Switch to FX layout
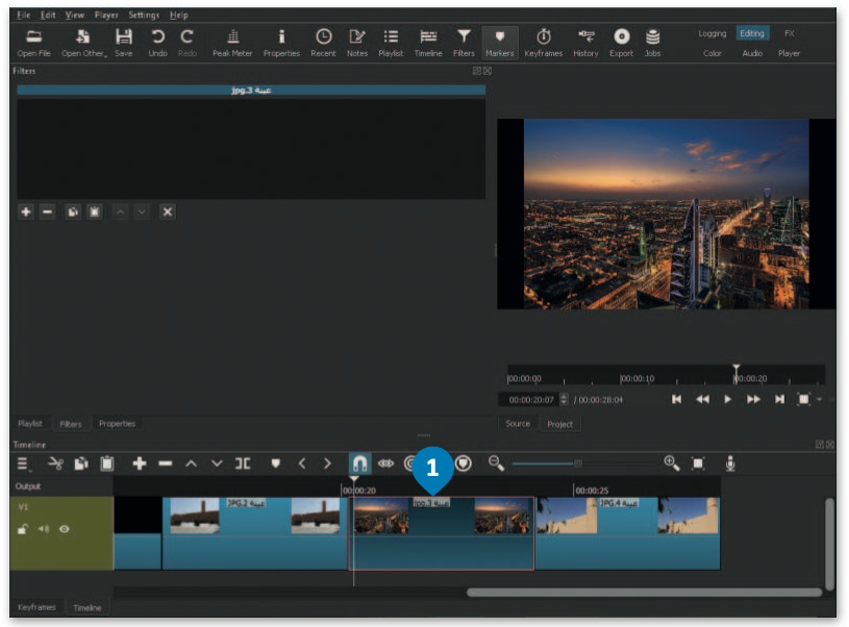 point(789,34)
